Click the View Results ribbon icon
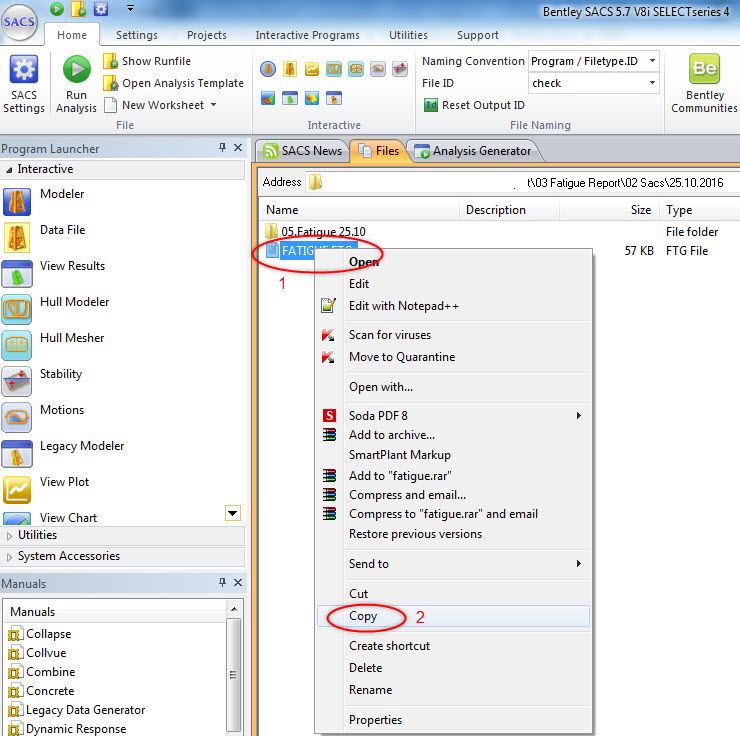 (290, 98)
